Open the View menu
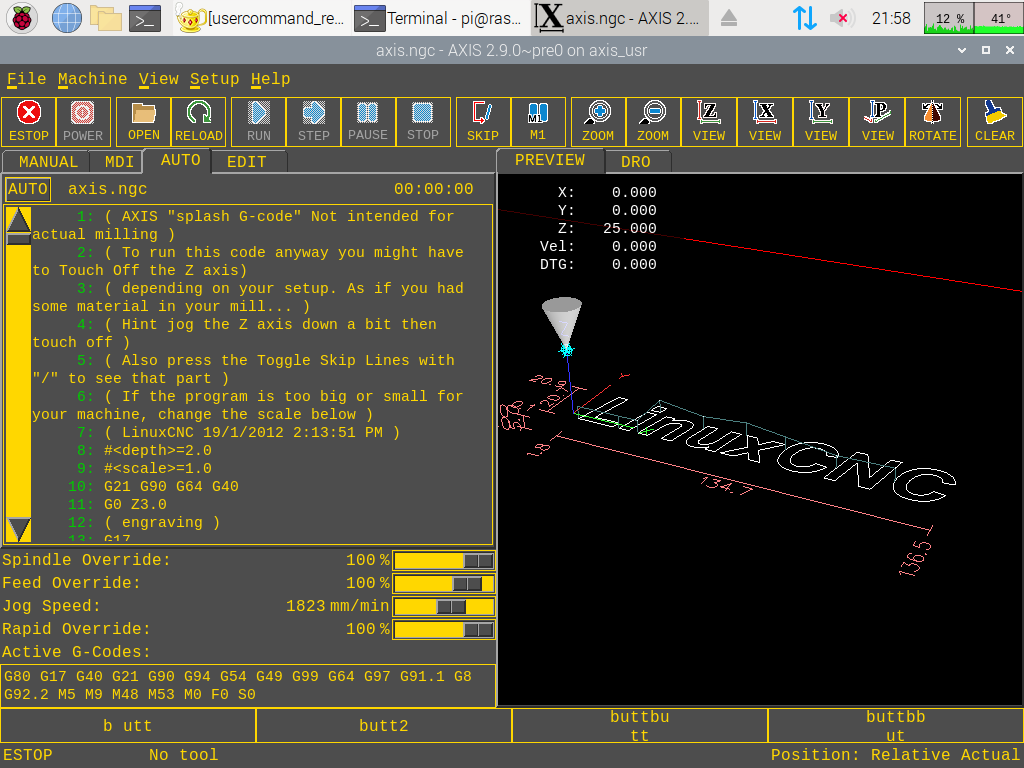Viewport: 1024px width, 768px height. click(159, 79)
